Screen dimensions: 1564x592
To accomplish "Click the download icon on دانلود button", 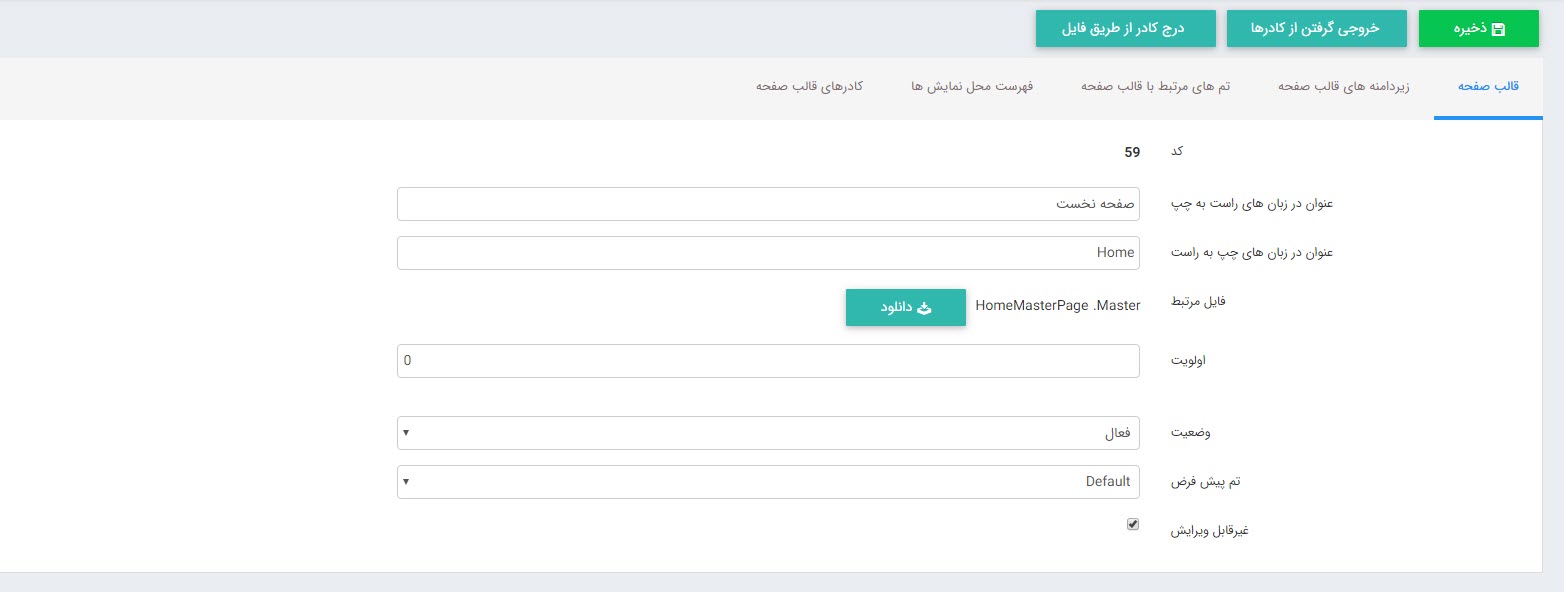I will [x=924, y=308].
